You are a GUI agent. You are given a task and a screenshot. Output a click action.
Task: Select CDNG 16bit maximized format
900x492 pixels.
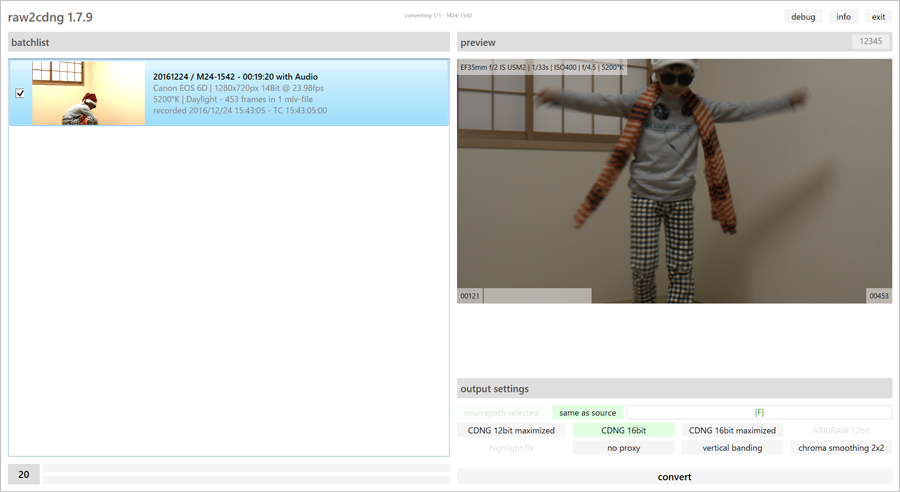pyautogui.click(x=732, y=431)
